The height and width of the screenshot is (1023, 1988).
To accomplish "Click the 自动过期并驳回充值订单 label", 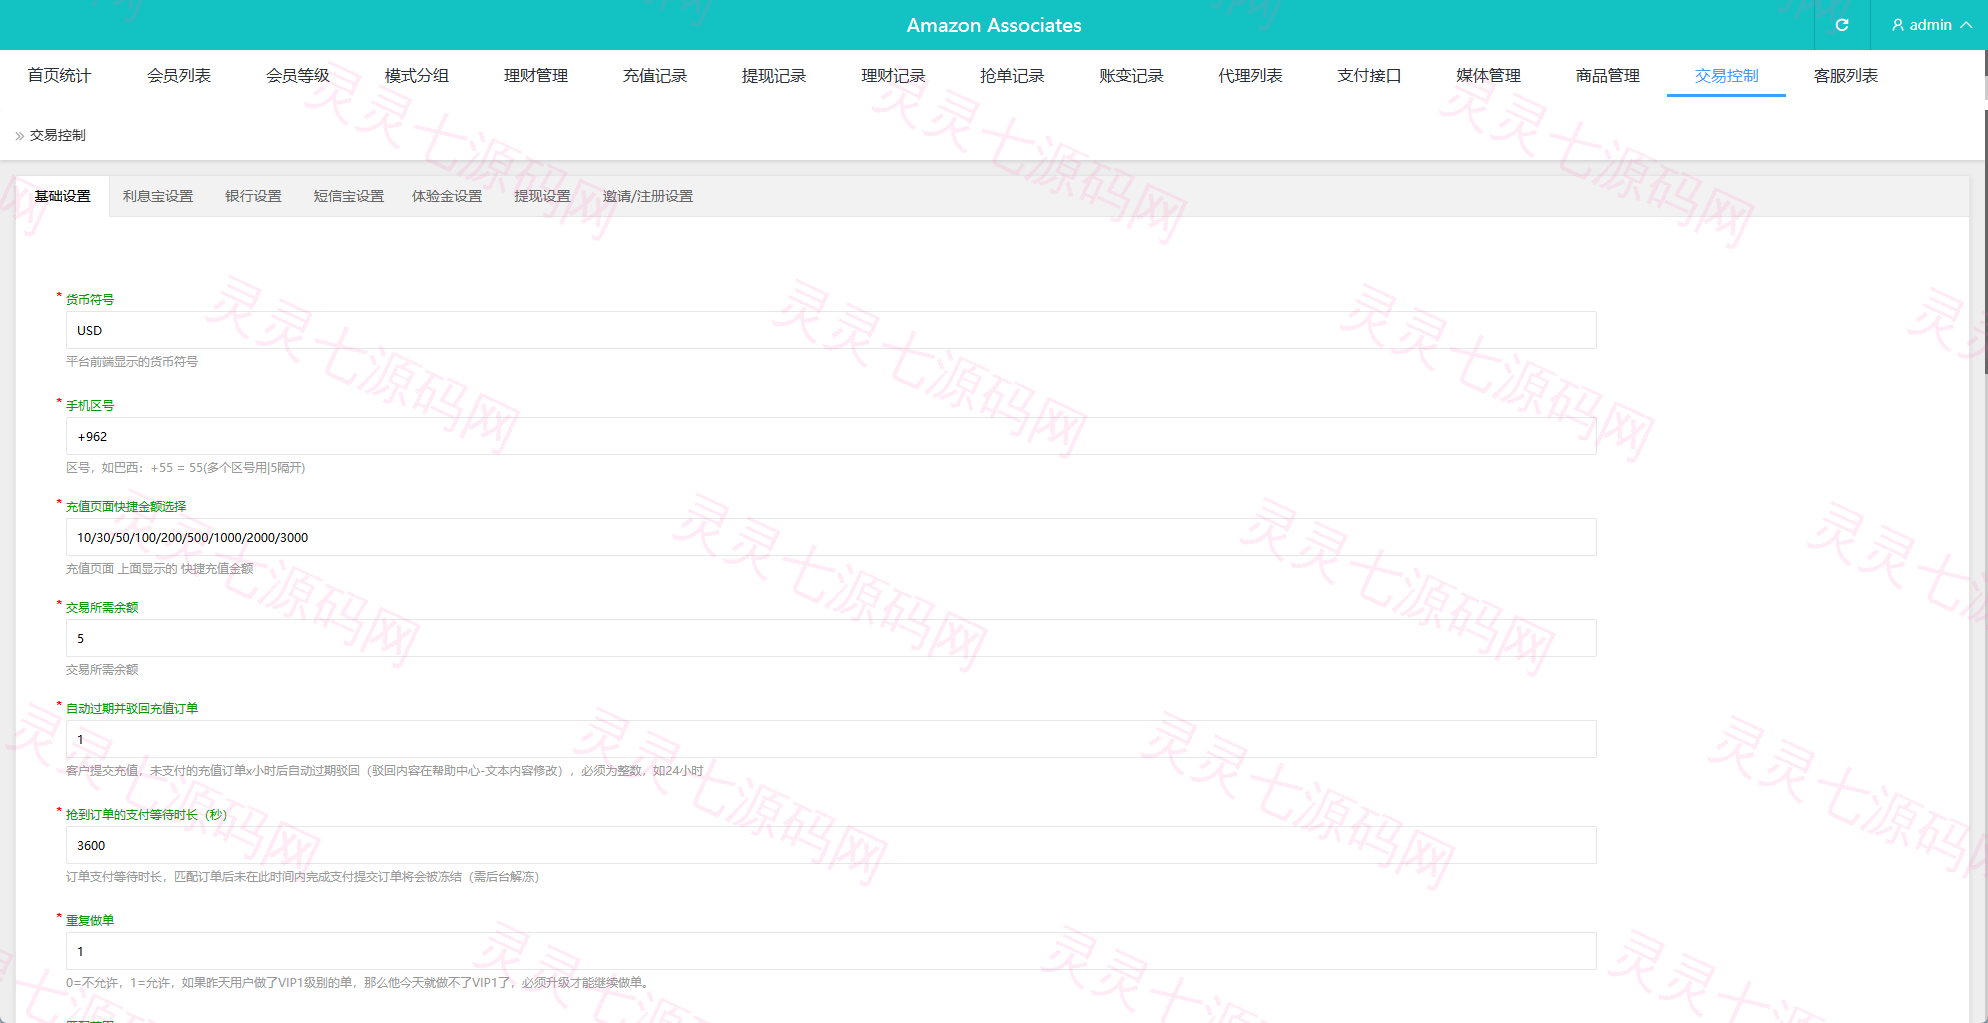I will pos(132,708).
